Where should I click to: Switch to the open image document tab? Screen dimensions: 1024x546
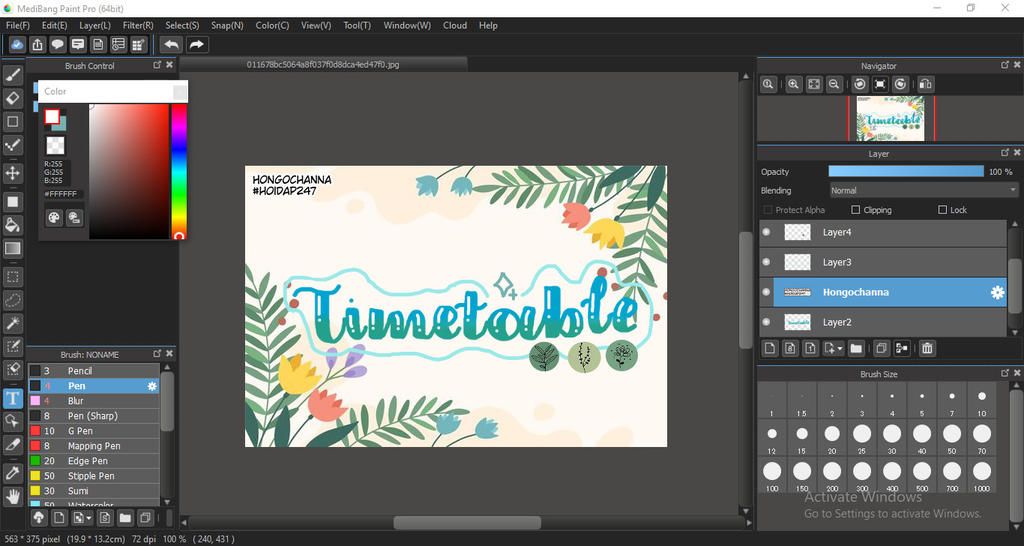tap(323, 65)
